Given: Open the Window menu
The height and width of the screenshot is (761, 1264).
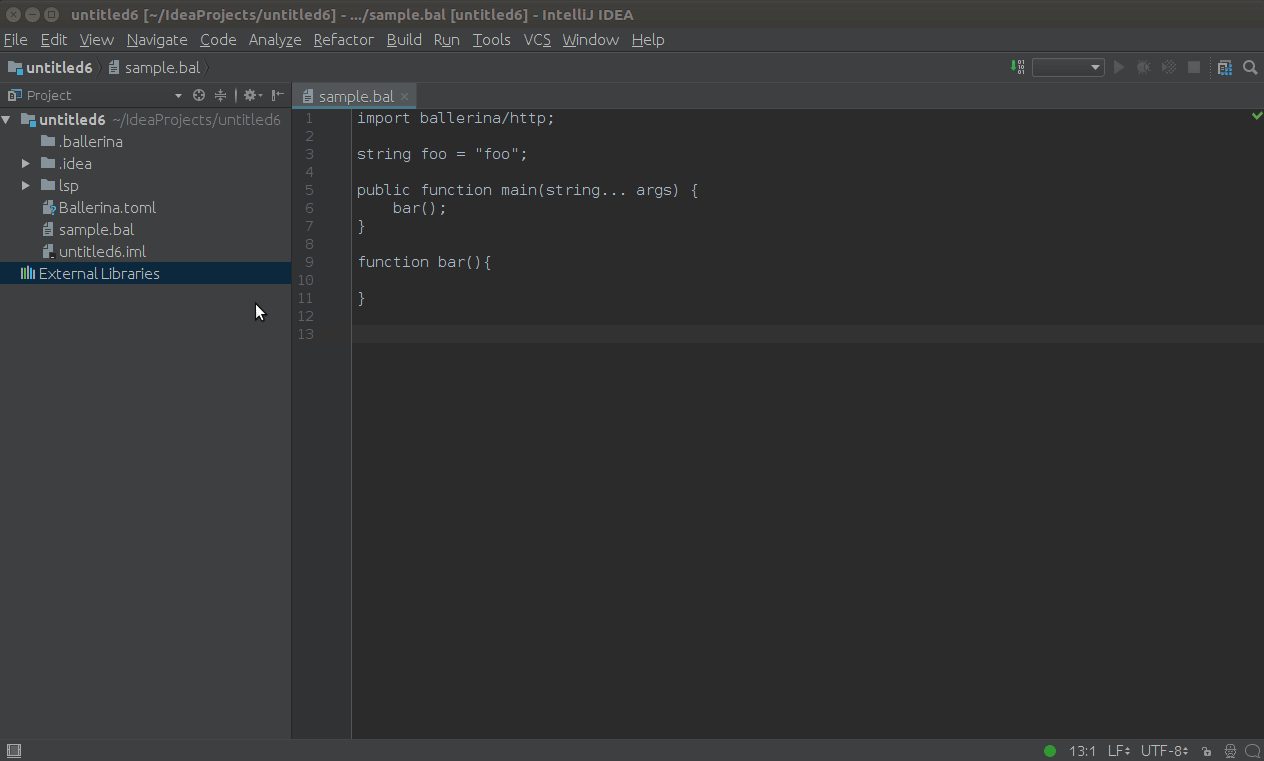Looking at the screenshot, I should 590,39.
